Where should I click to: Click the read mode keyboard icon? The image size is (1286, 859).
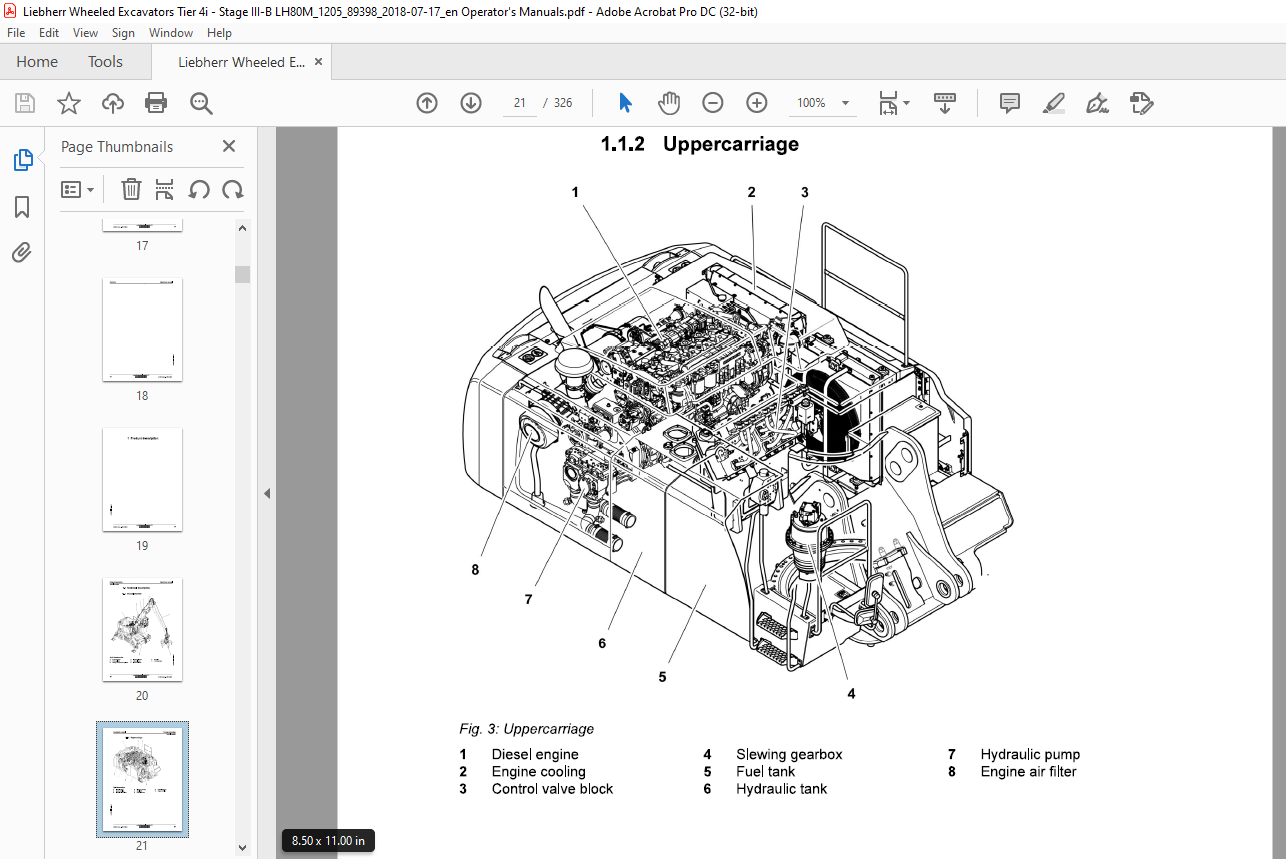pyautogui.click(x=945, y=103)
